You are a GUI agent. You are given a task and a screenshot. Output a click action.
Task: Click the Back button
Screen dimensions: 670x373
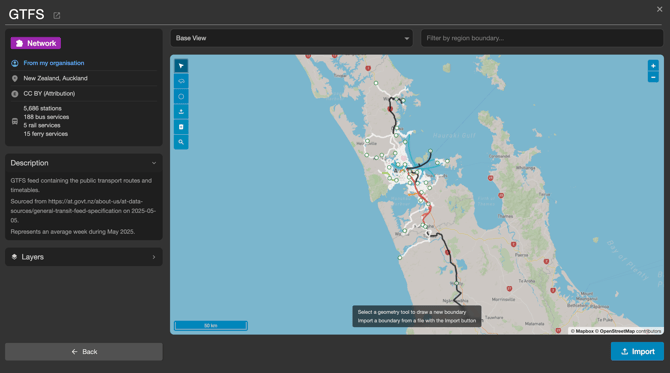[84, 352]
